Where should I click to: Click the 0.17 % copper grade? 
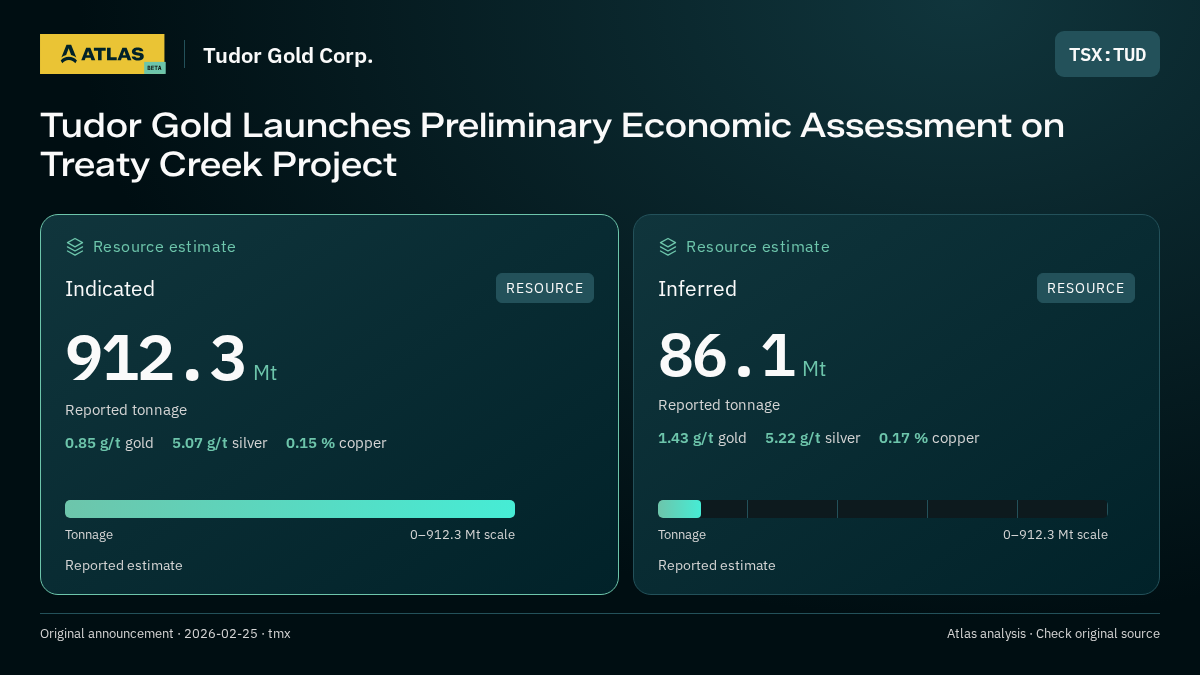coord(929,438)
